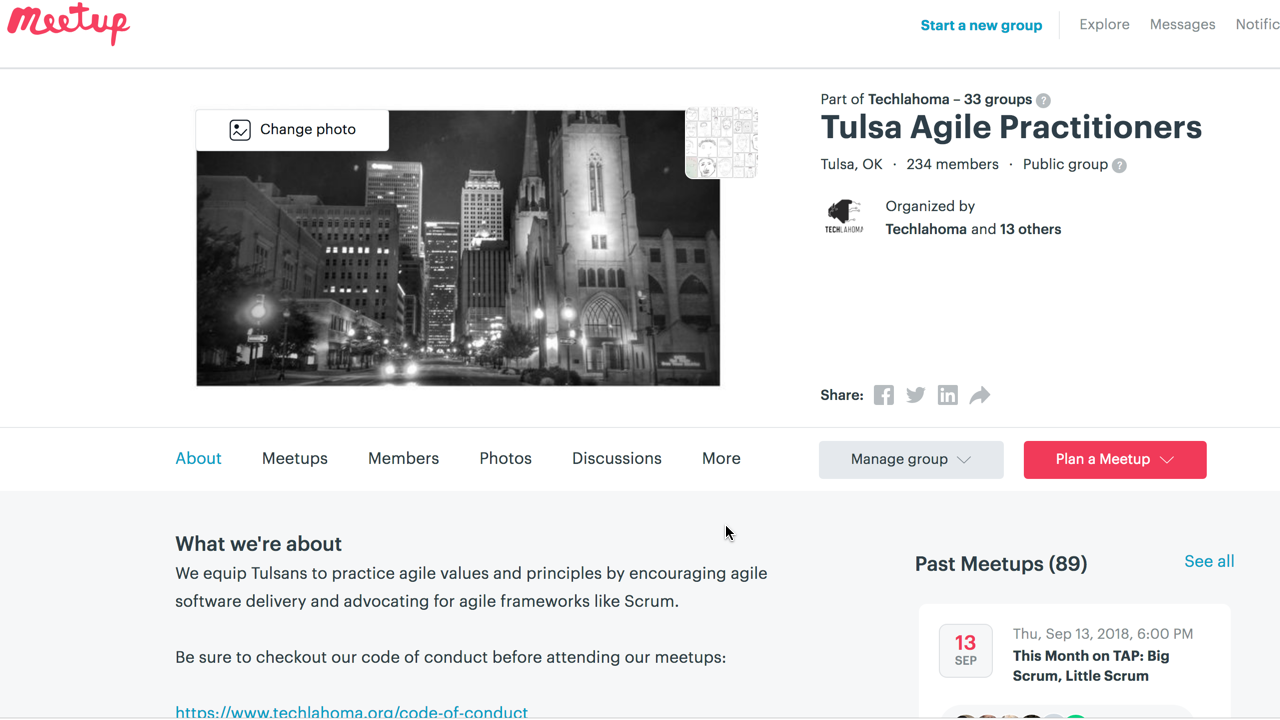This screenshot has width=1280, height=720.
Task: Open the code-of-conduct URL link
Action: [x=351, y=712]
